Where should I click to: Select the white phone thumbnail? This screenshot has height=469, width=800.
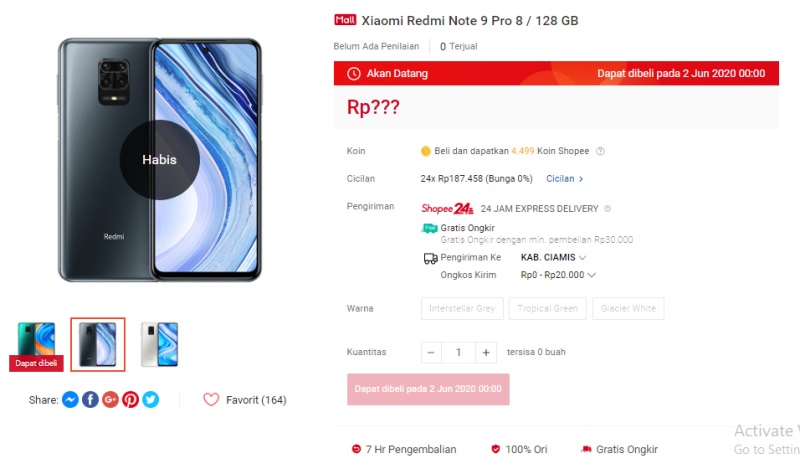tap(159, 344)
